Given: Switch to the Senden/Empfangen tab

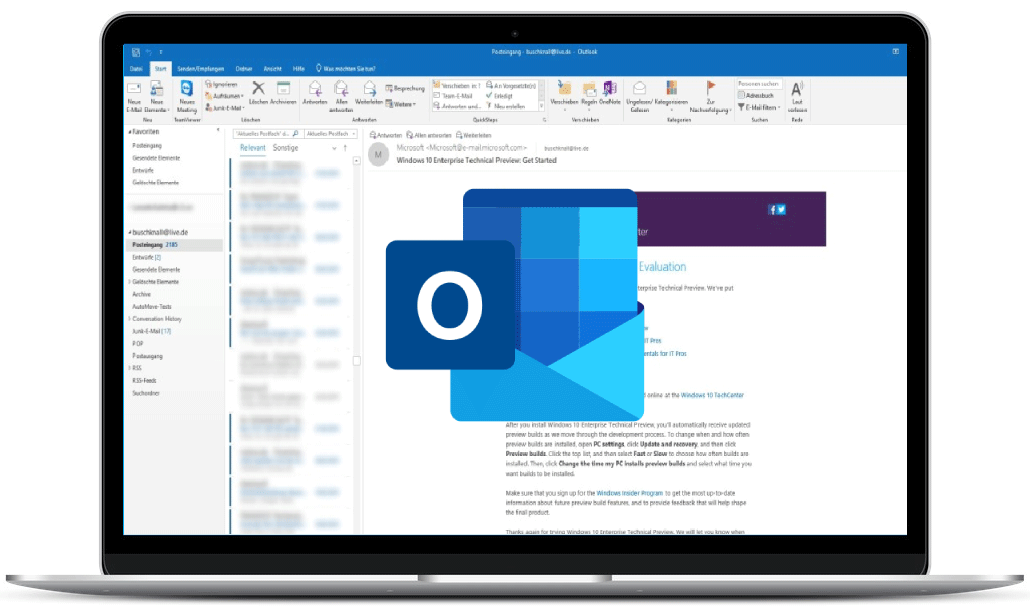Looking at the screenshot, I should pyautogui.click(x=200, y=68).
